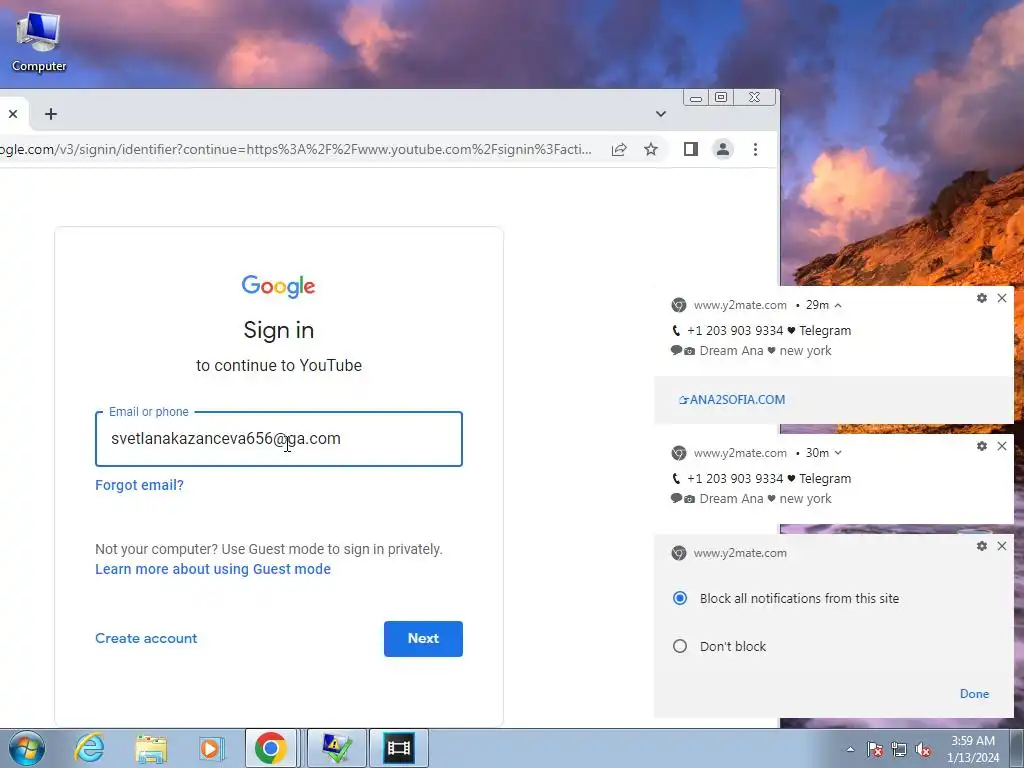Click the muted volume tray icon
The image size is (1024, 768).
pos(923,749)
